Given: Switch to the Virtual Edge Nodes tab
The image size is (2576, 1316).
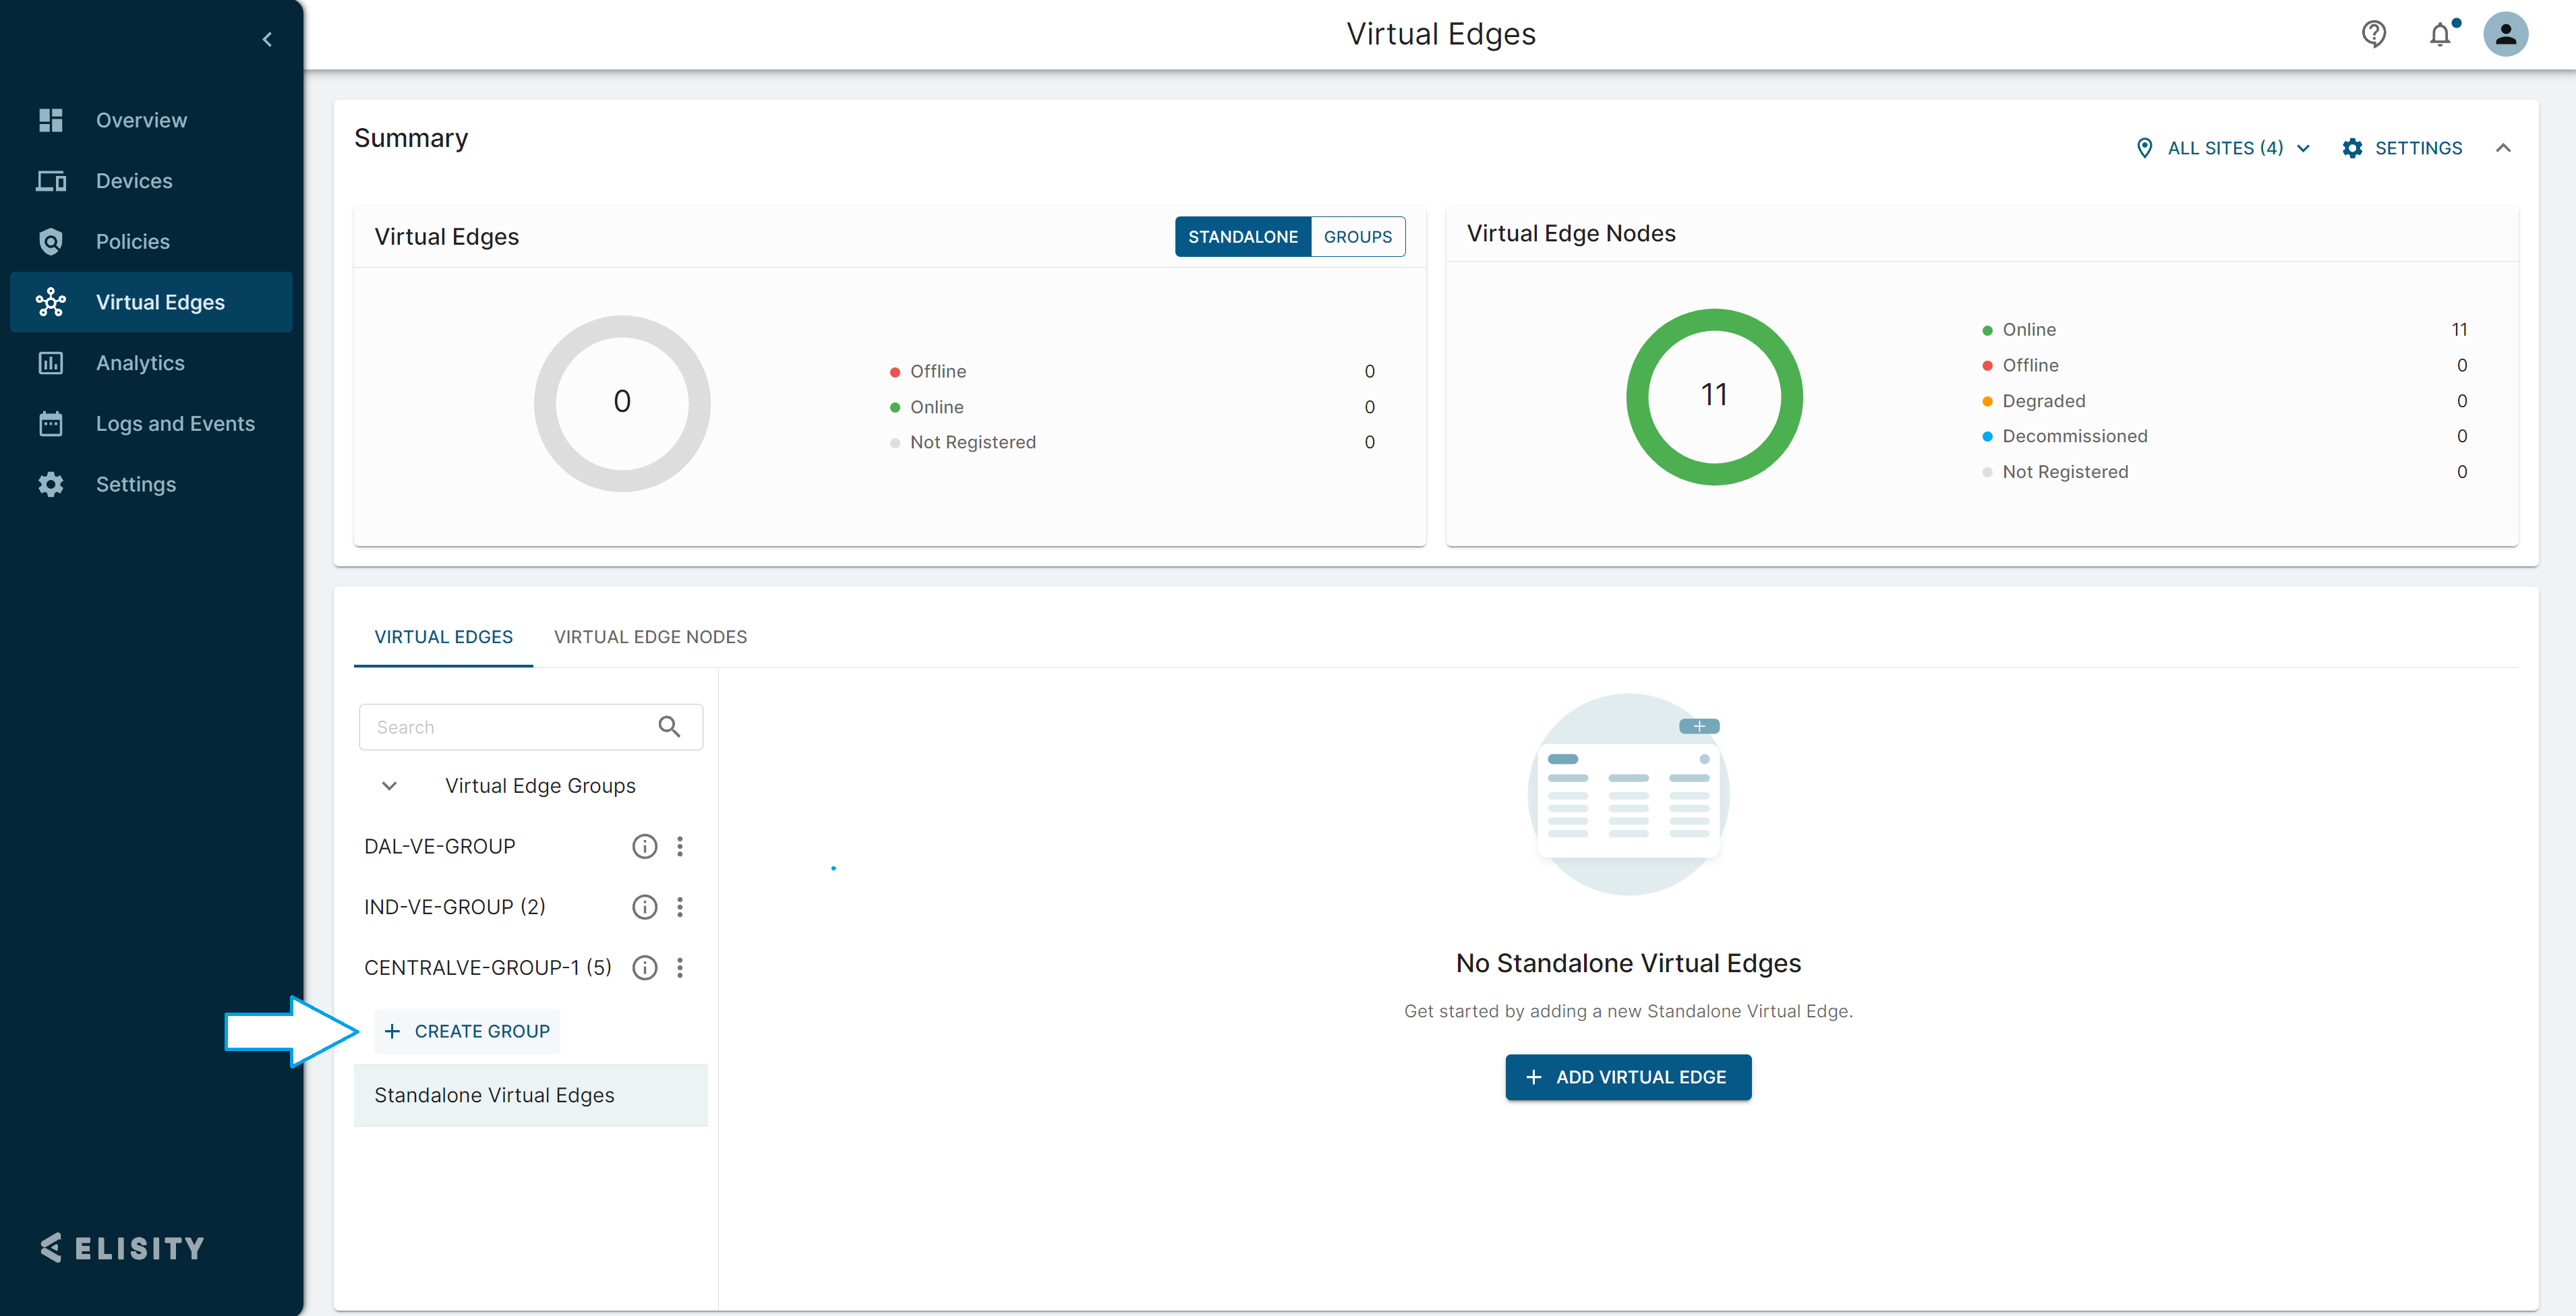Looking at the screenshot, I should (650, 637).
